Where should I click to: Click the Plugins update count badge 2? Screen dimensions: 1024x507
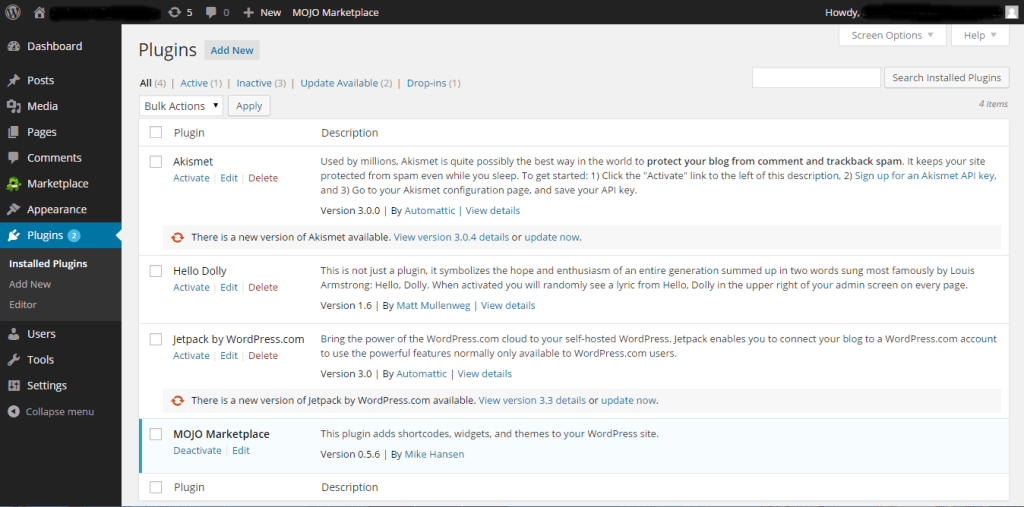coord(74,235)
